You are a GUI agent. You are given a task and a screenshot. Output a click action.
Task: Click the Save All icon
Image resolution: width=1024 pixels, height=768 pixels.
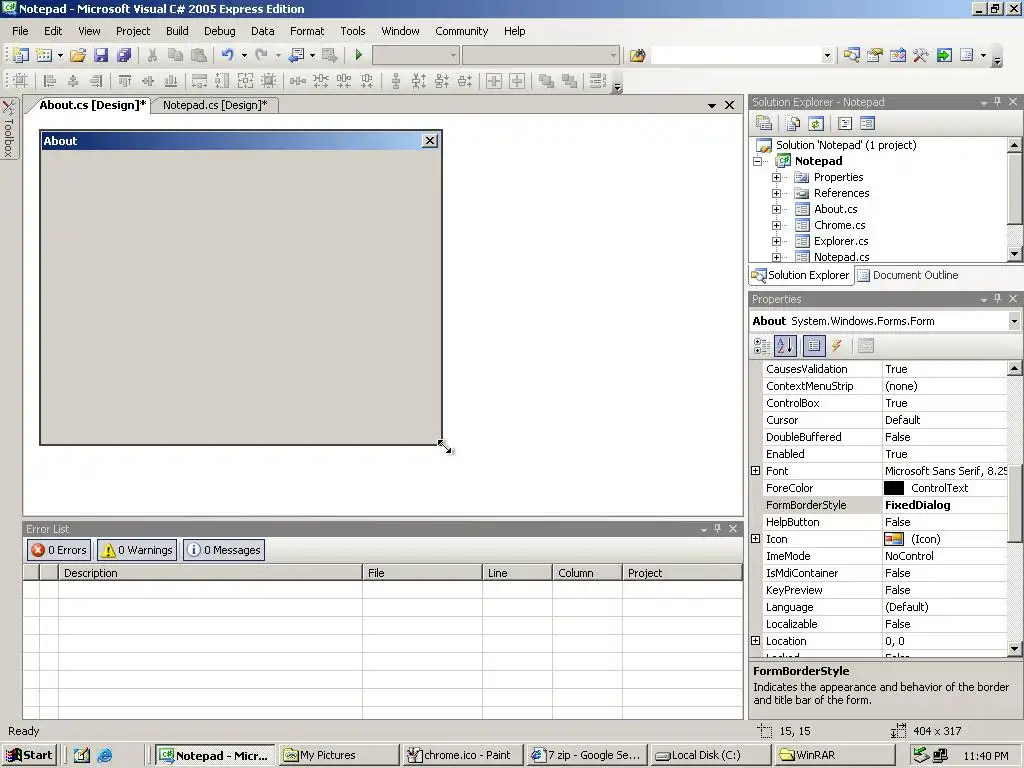tap(124, 56)
